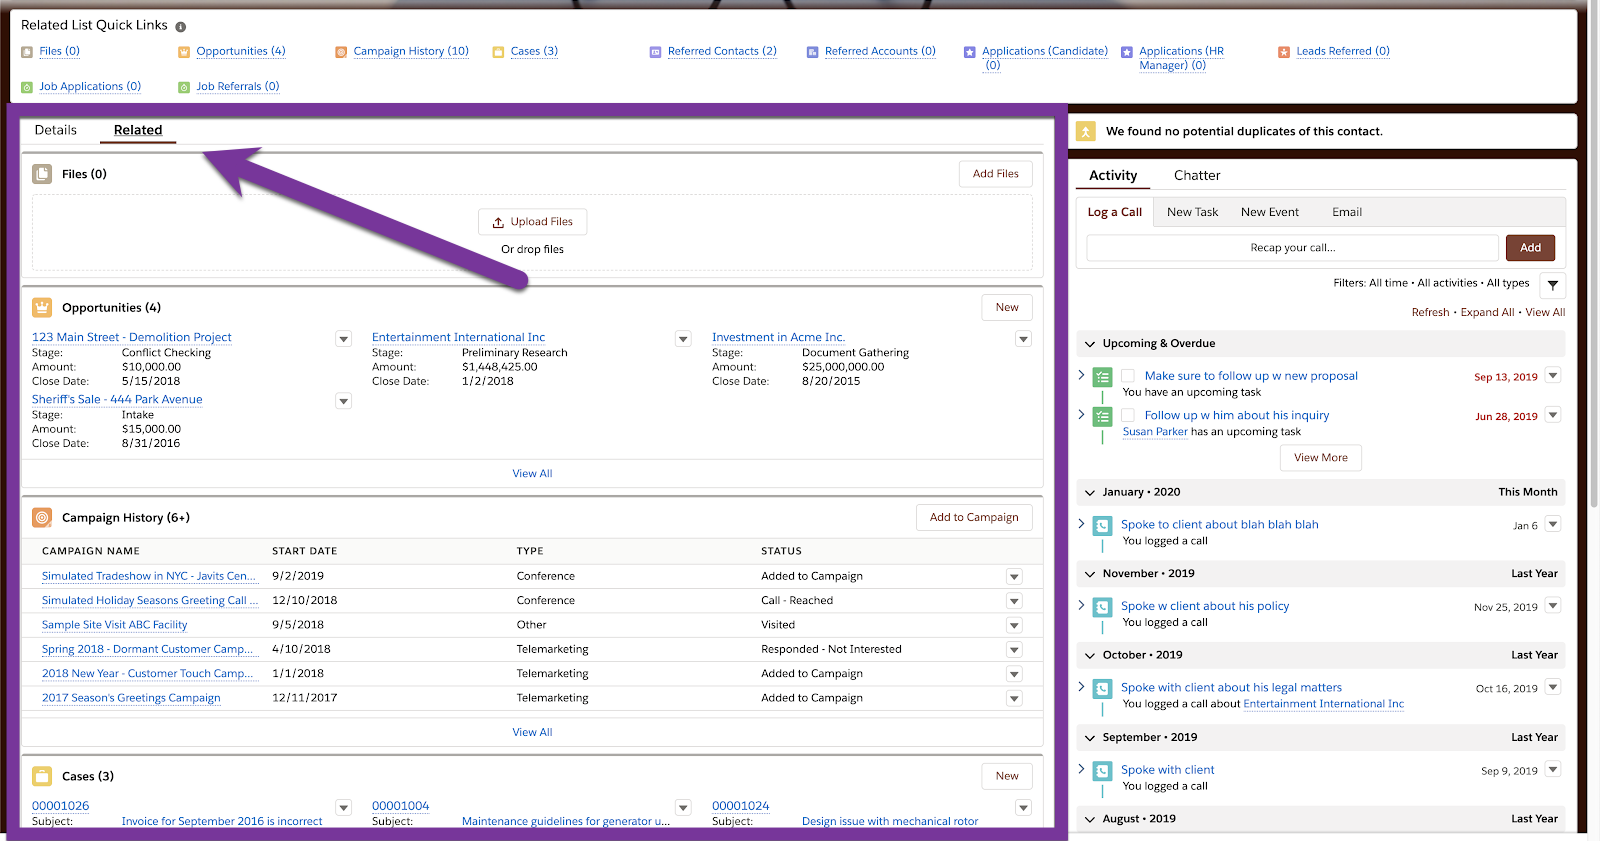
Task: Click the View More button
Action: [1321, 458]
